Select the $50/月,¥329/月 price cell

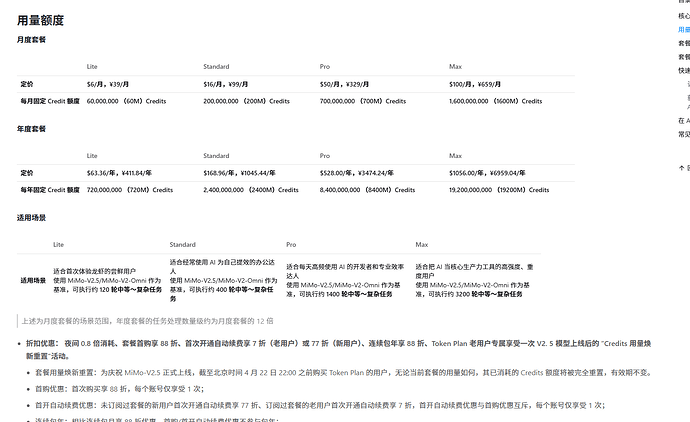point(345,84)
